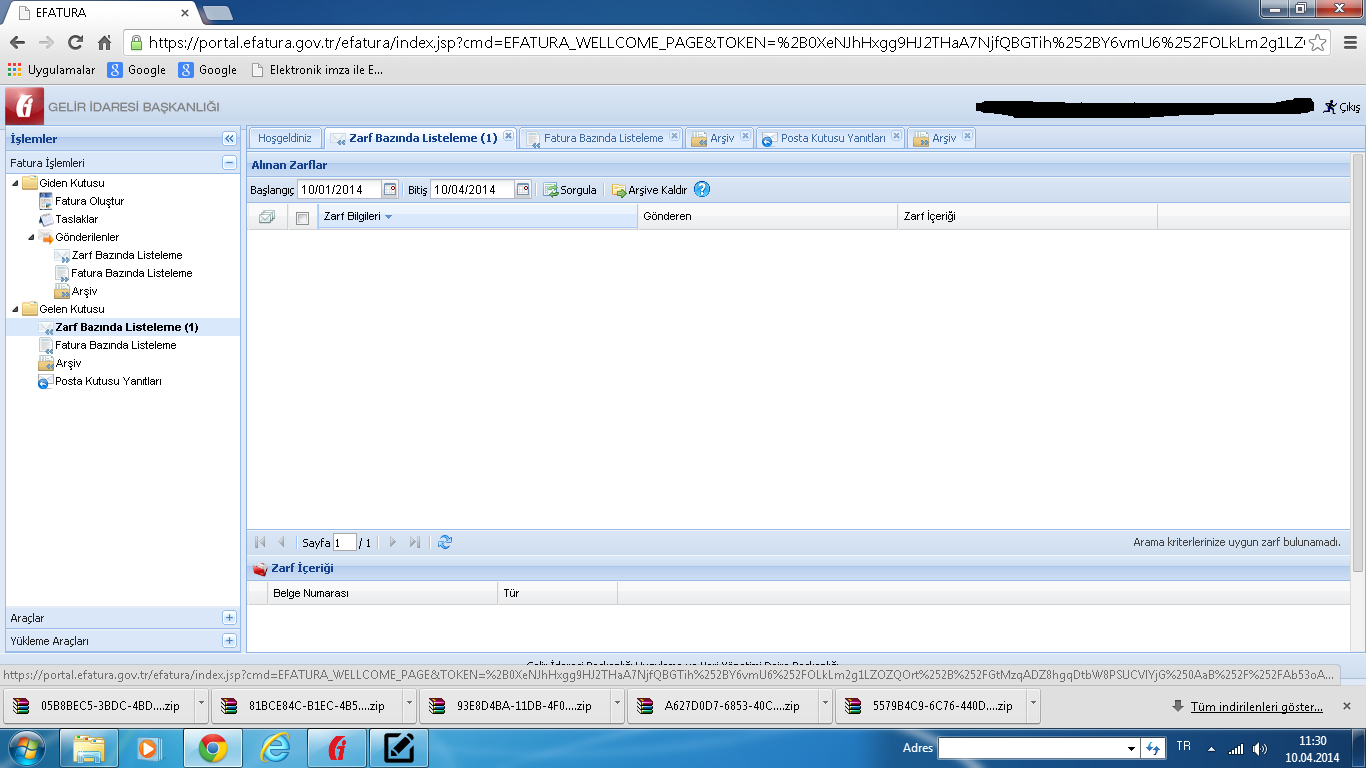The image size is (1366, 768).
Task: Click the Sayfa page number field
Action: (x=344, y=543)
